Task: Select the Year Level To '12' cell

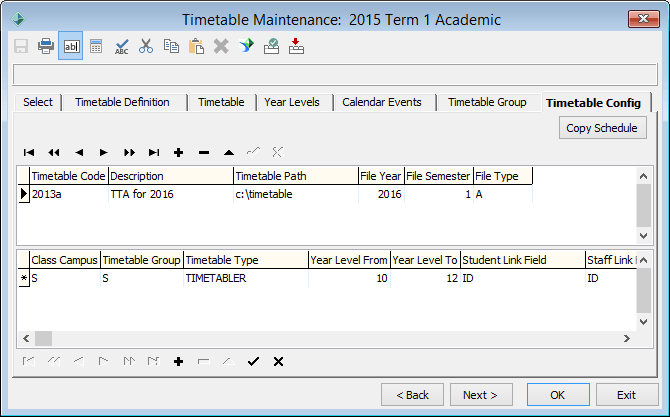Action: point(425,278)
